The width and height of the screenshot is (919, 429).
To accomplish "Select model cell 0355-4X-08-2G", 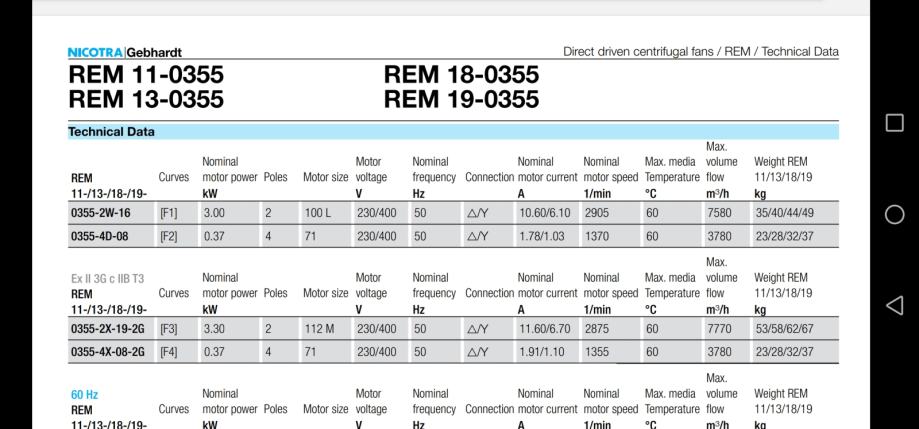I will click(107, 352).
